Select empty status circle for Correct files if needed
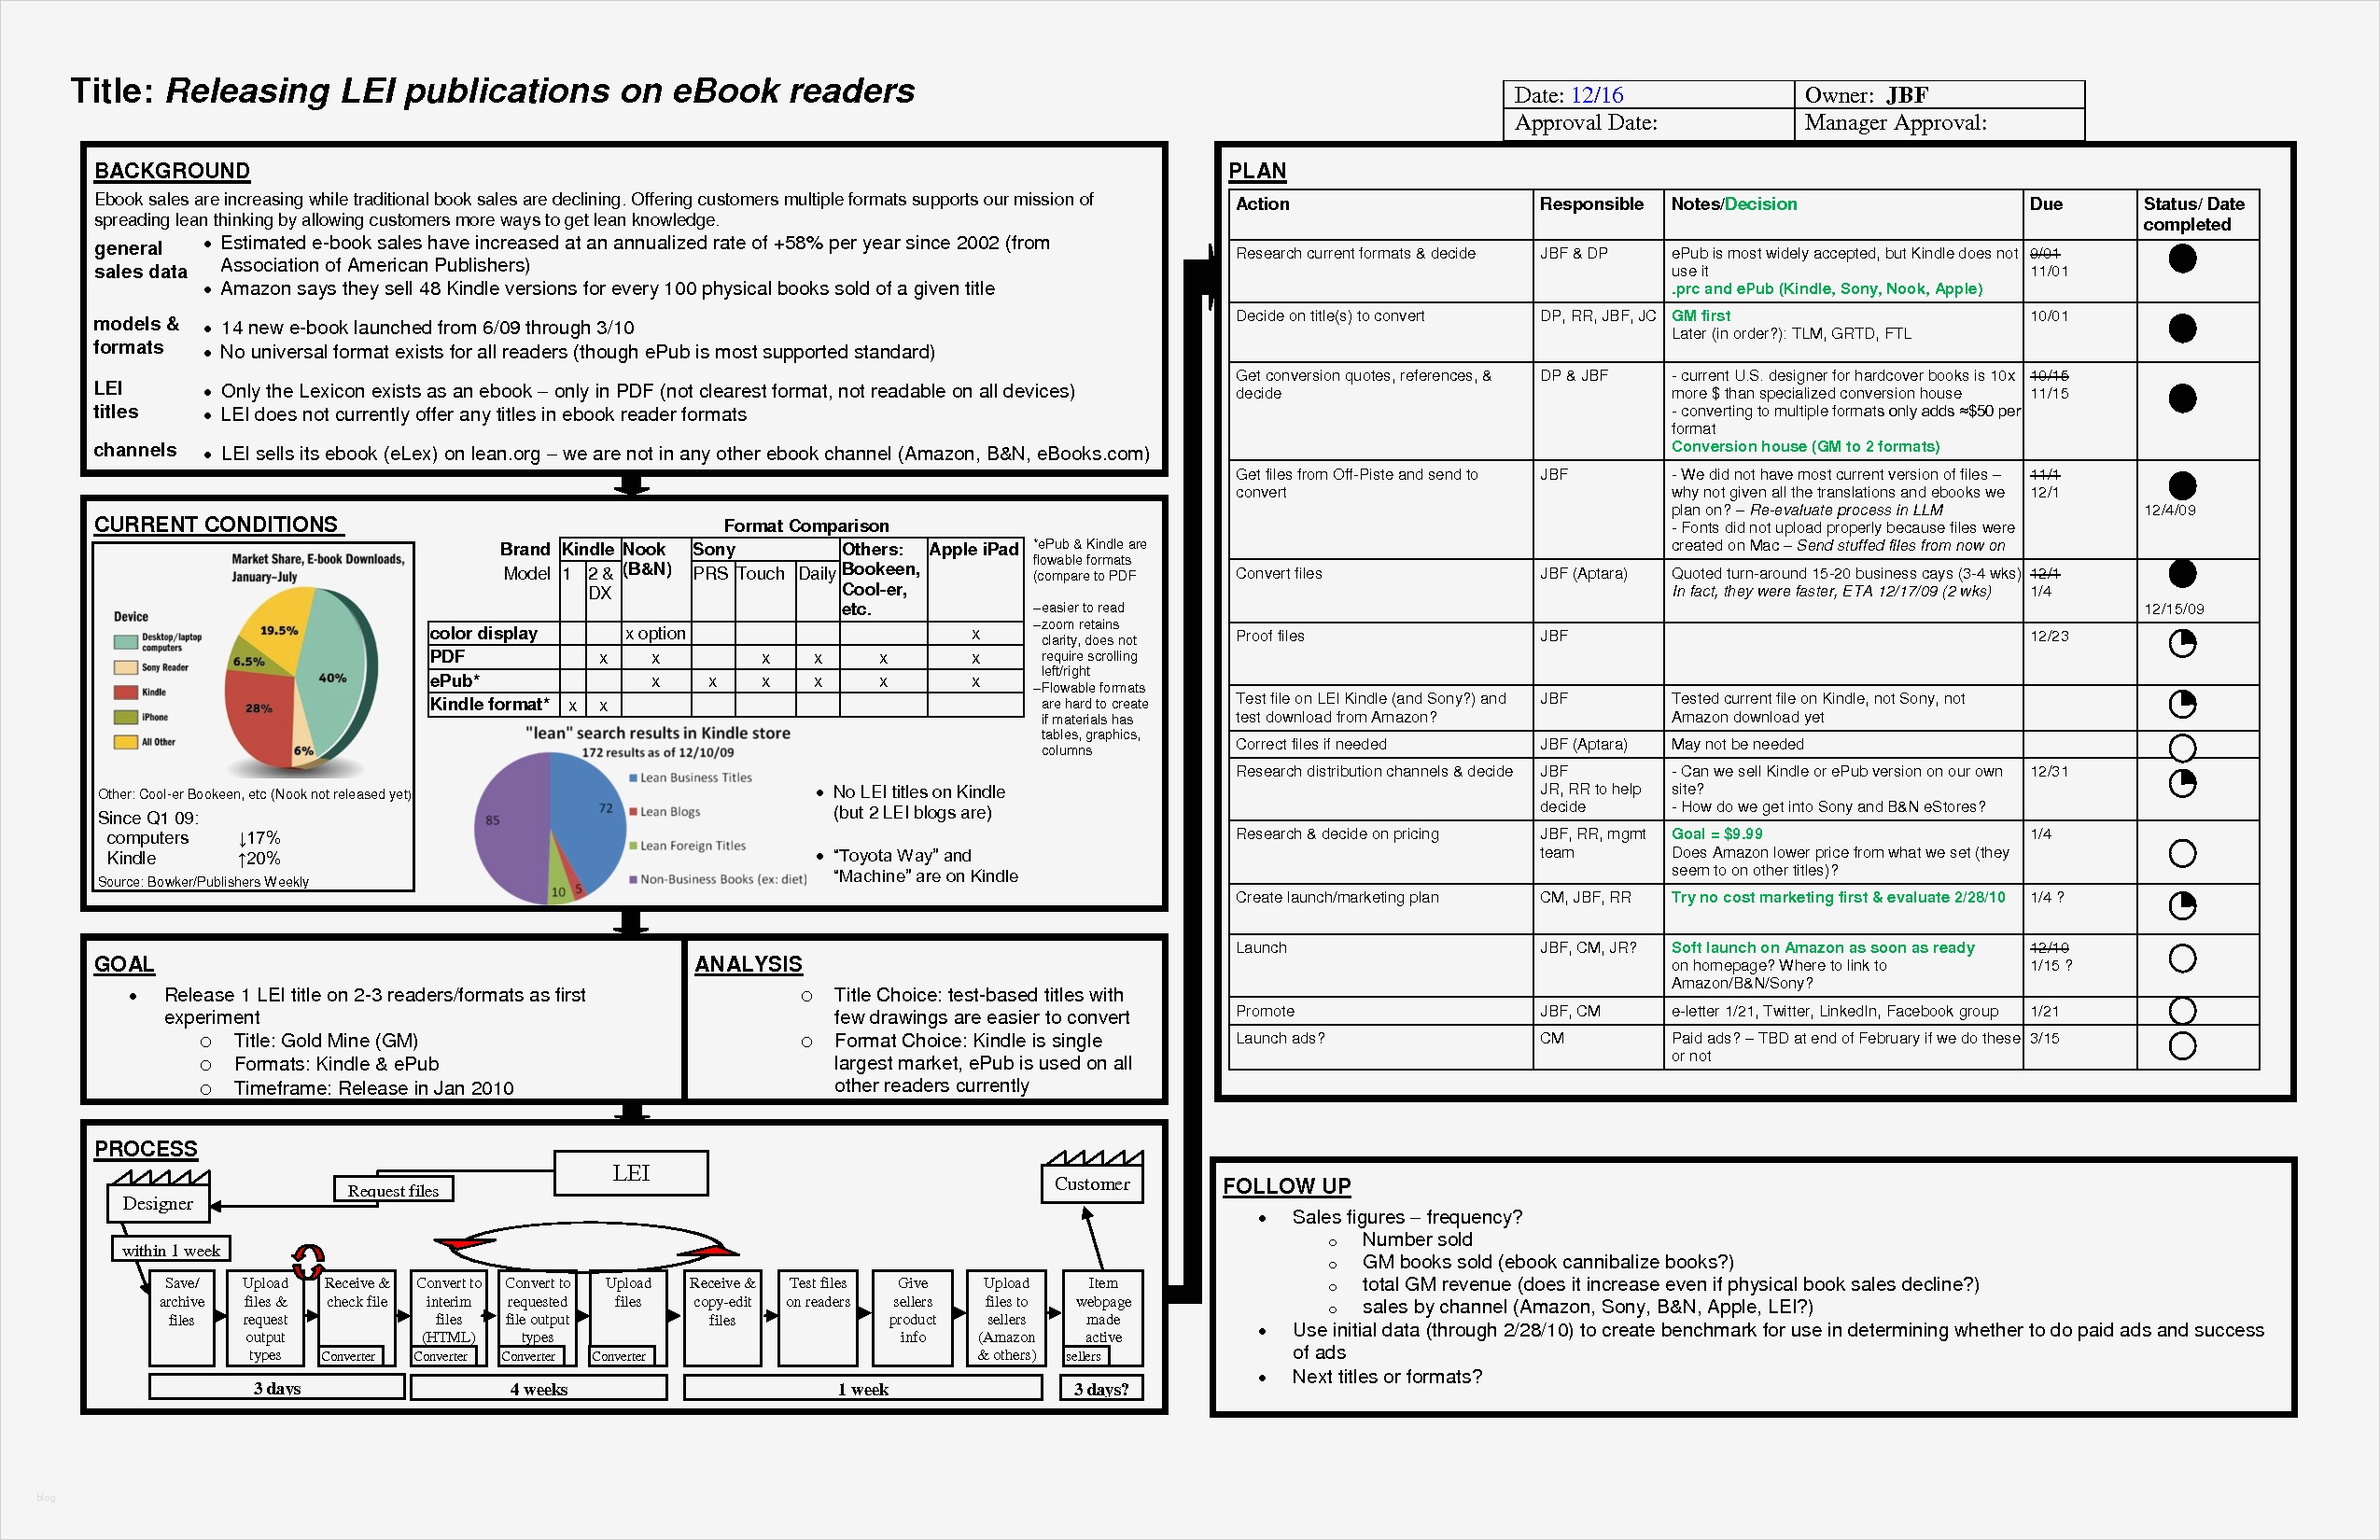The height and width of the screenshot is (1540, 2380). [x=2182, y=748]
